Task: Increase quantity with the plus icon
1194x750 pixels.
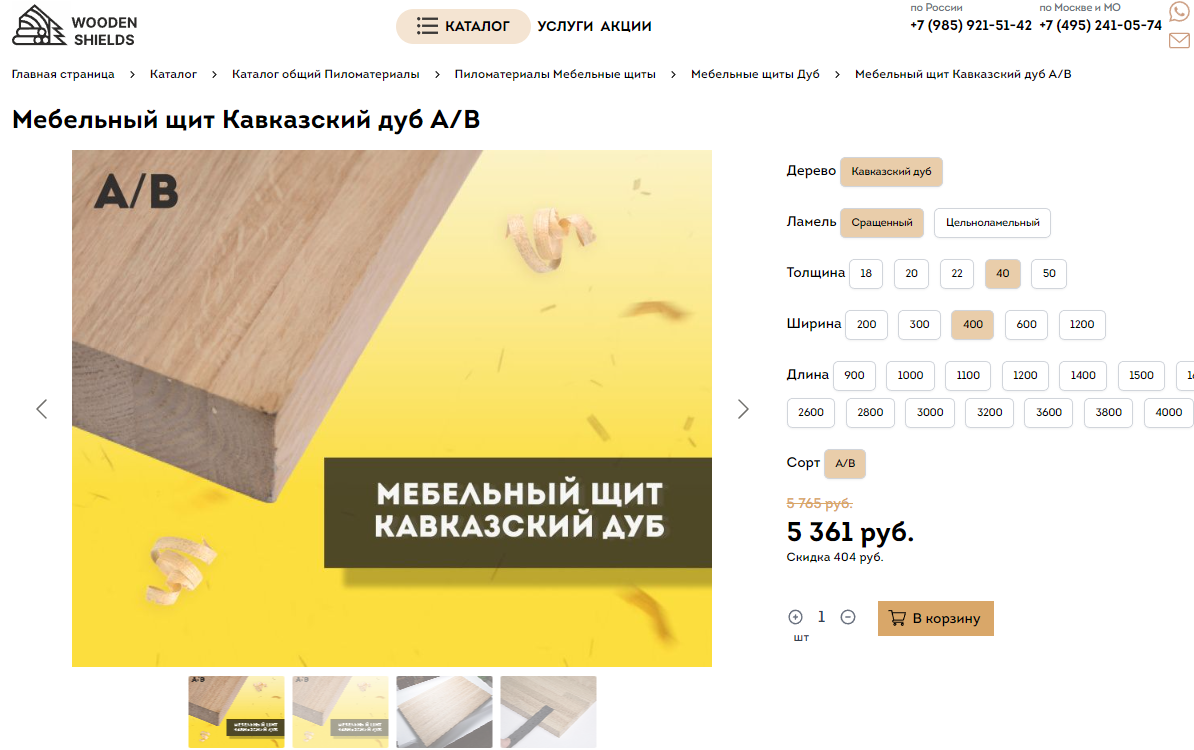Action: (x=795, y=617)
